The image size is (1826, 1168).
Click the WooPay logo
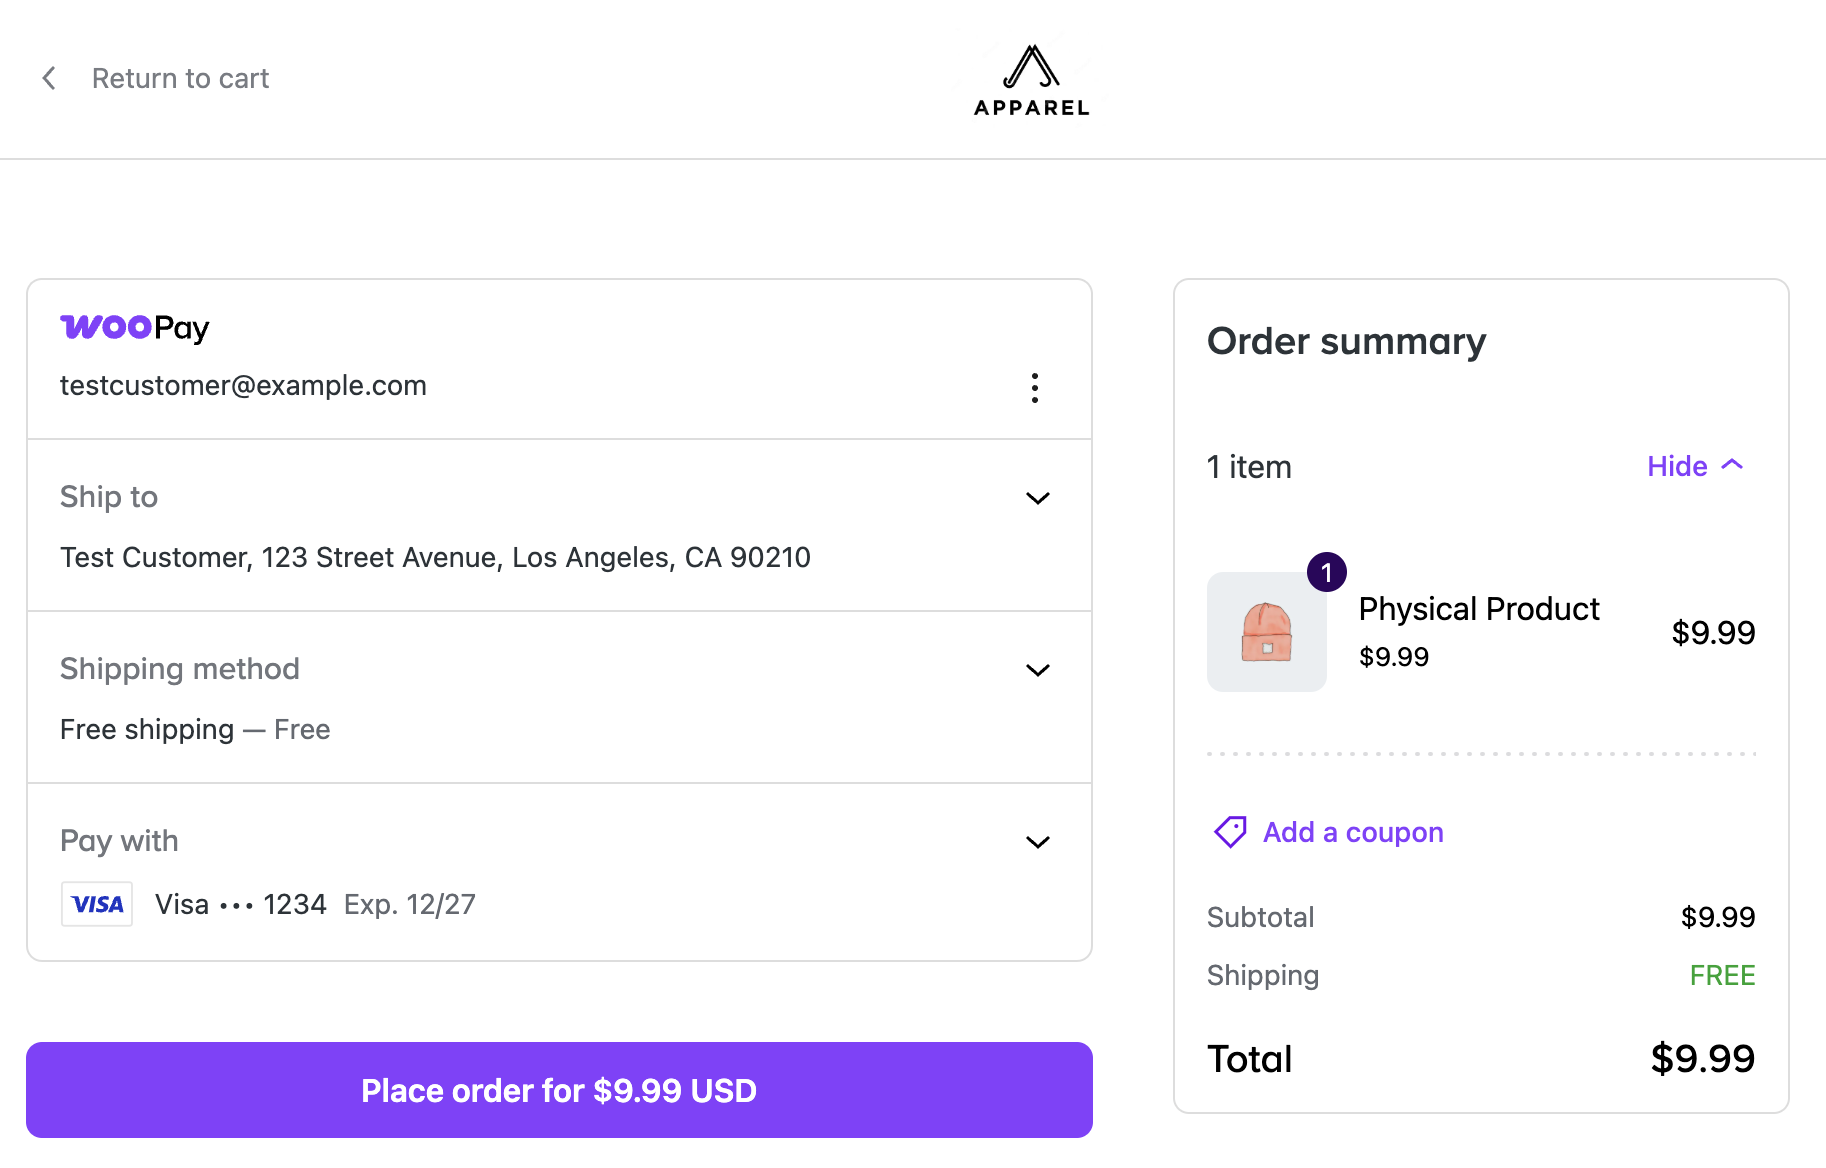(x=135, y=328)
